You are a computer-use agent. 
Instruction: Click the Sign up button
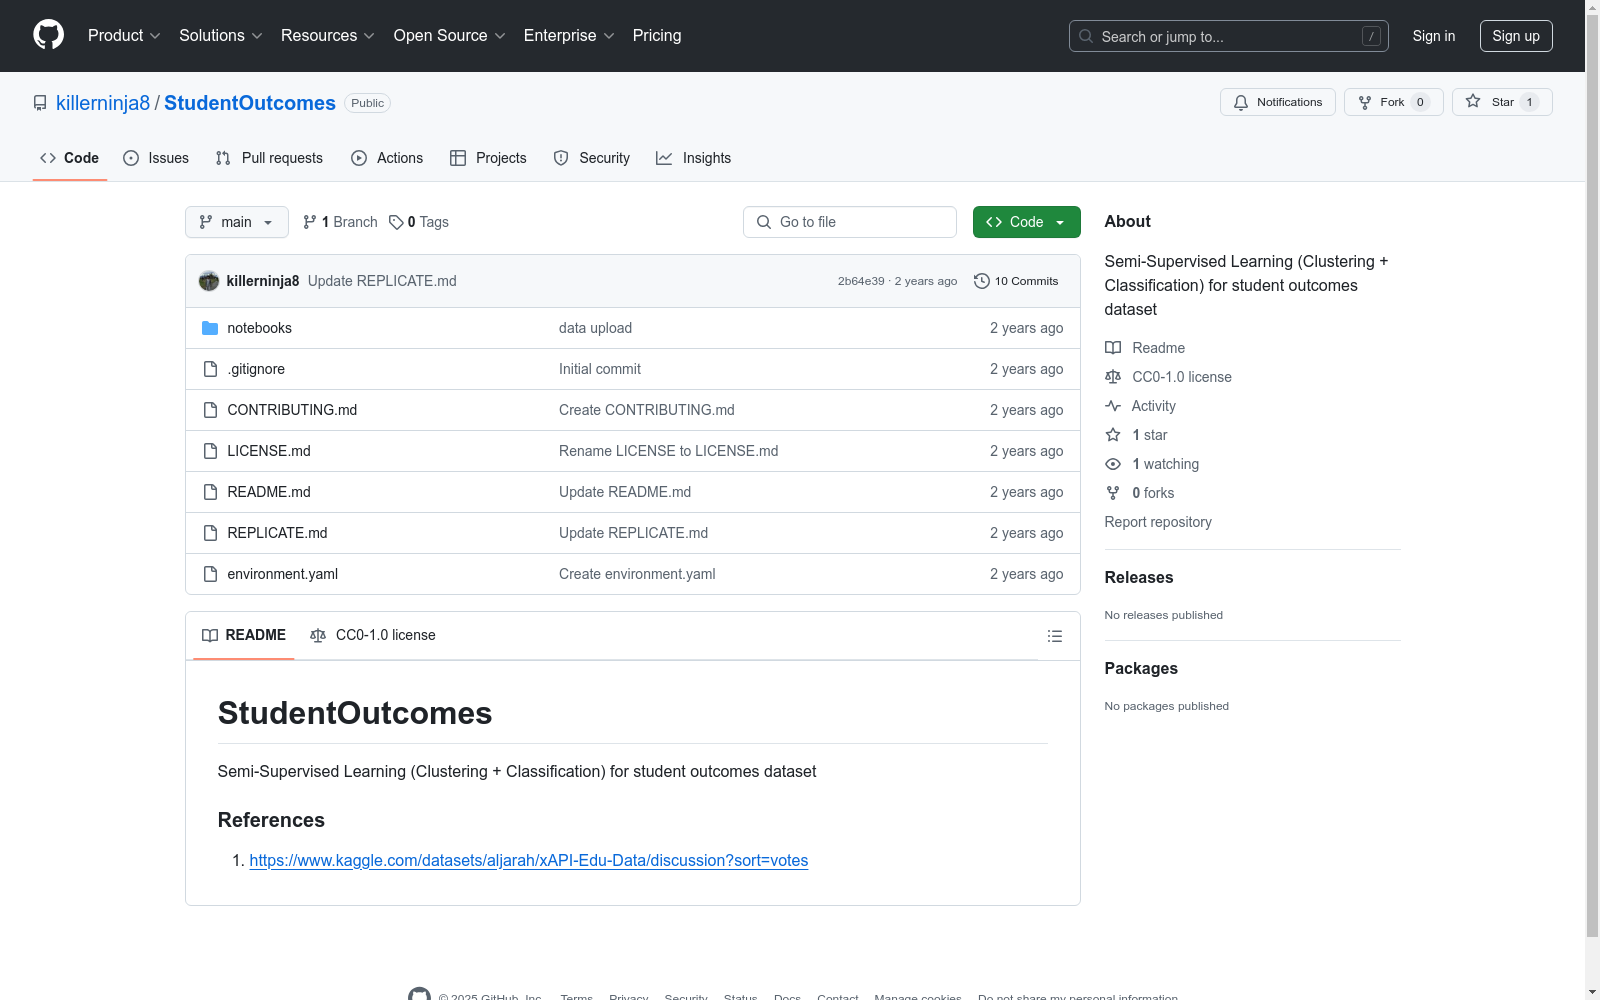click(1516, 36)
